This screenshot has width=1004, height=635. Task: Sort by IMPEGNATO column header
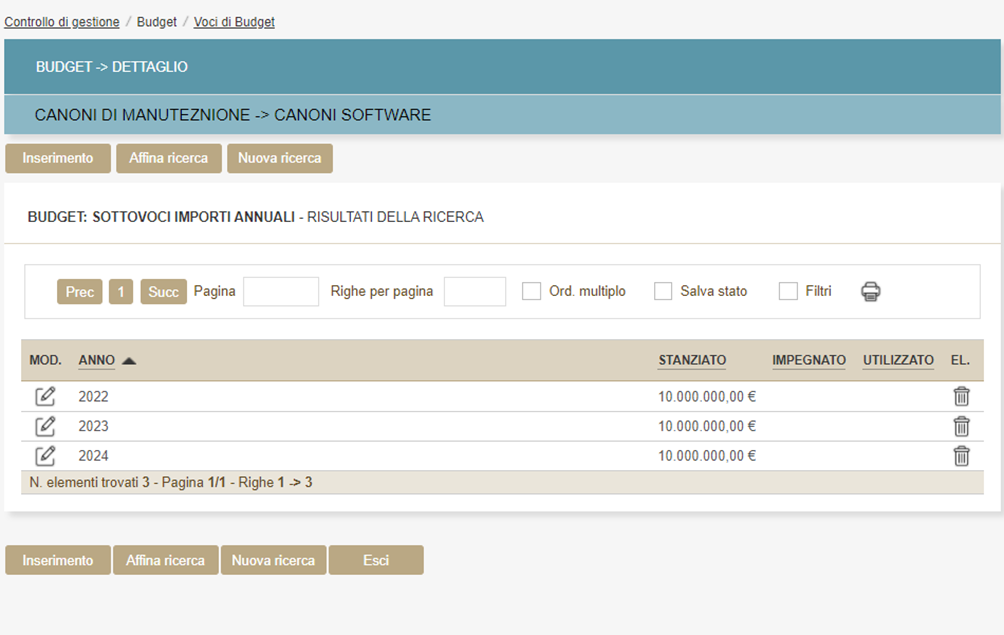[809, 360]
